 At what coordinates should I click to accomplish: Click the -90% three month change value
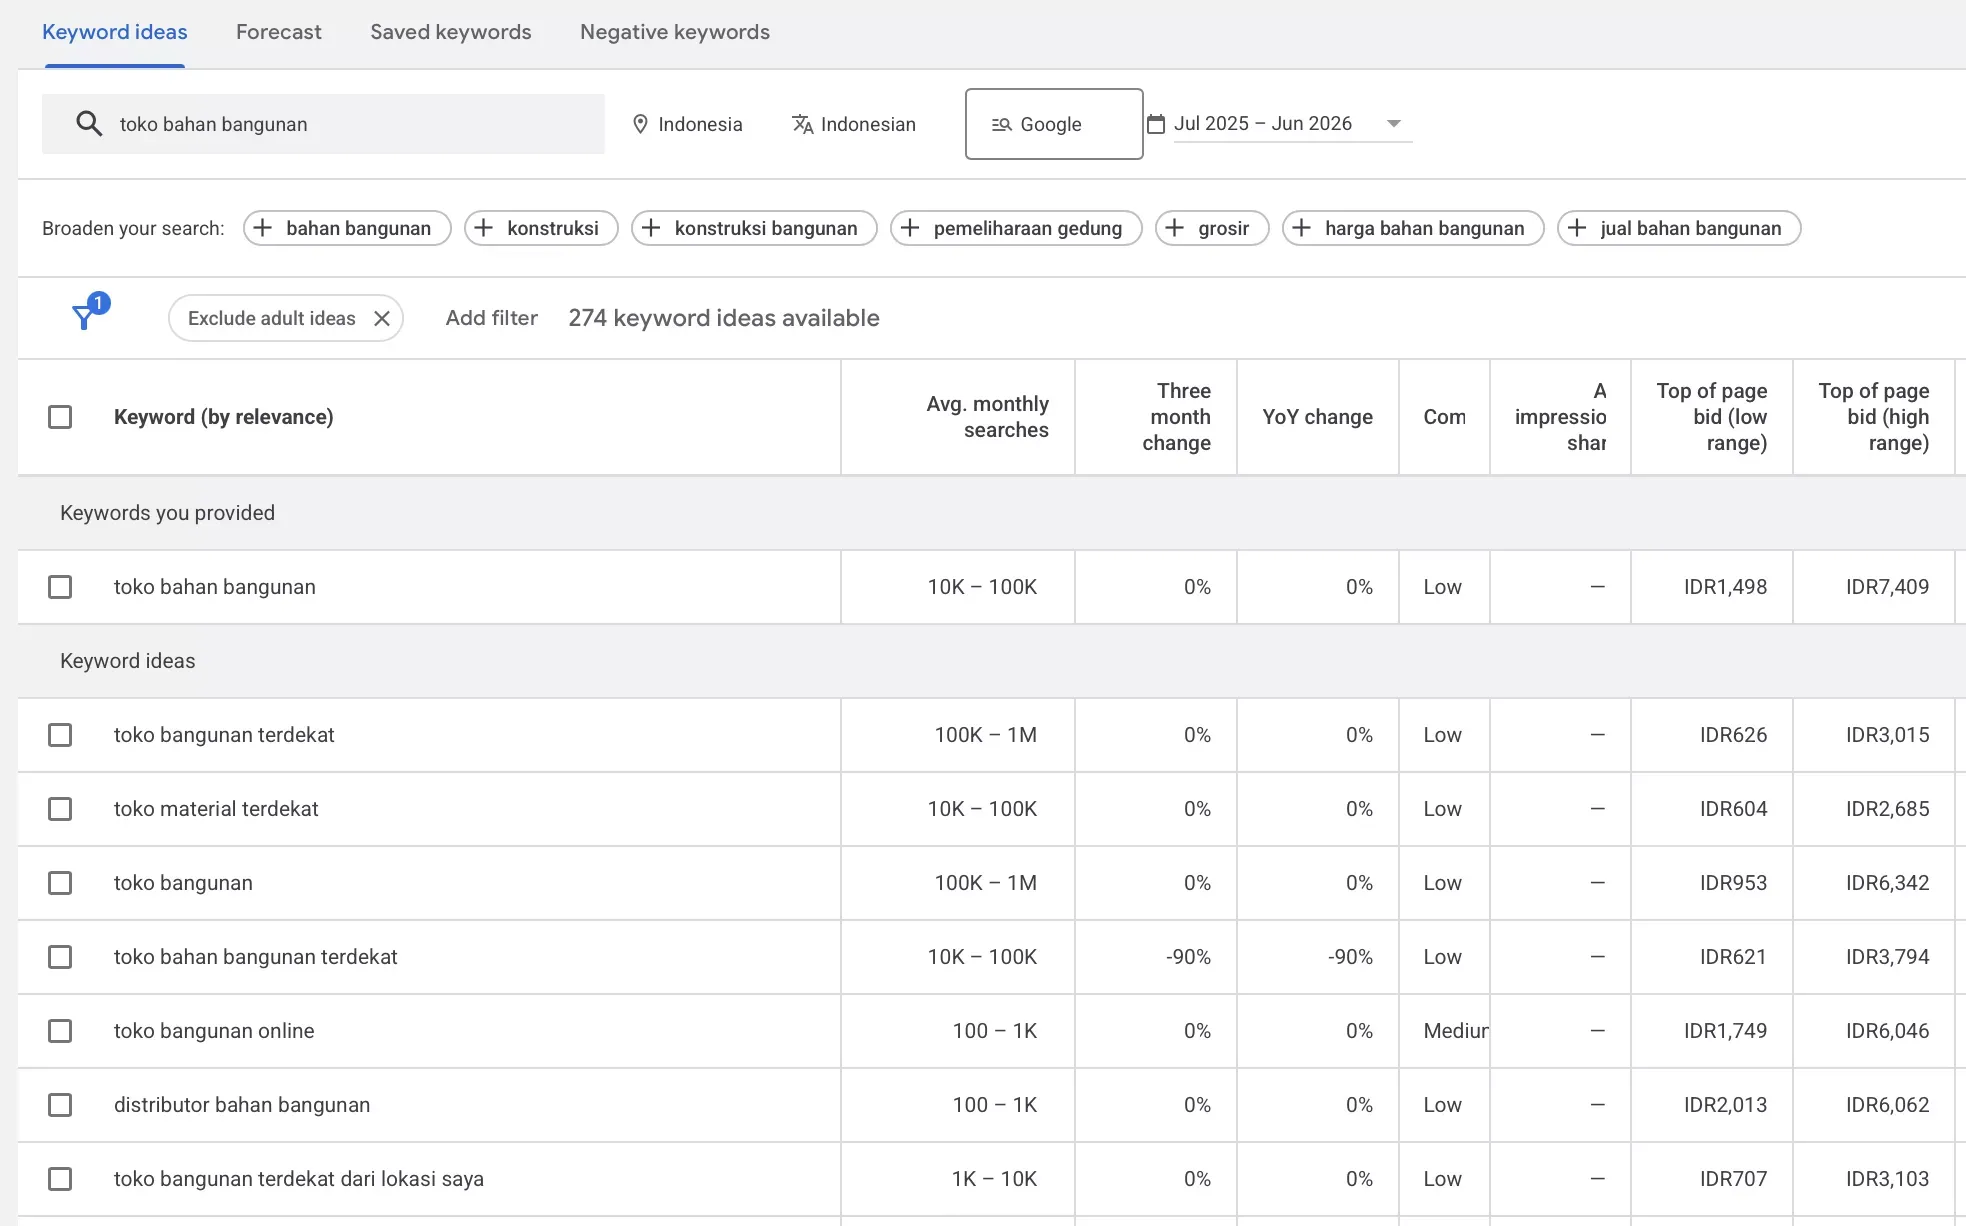[1188, 957]
